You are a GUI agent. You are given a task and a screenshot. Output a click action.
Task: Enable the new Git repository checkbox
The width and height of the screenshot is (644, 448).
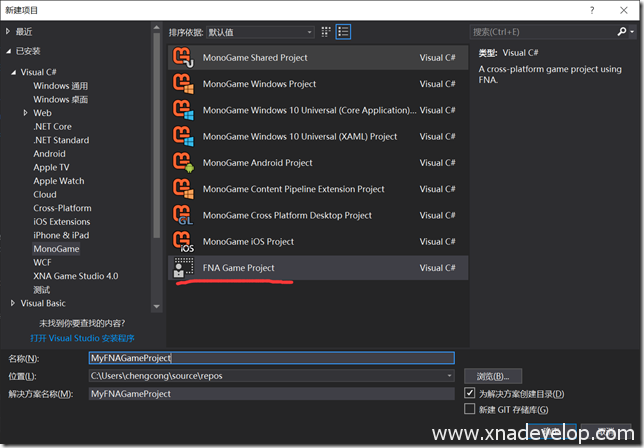click(470, 409)
